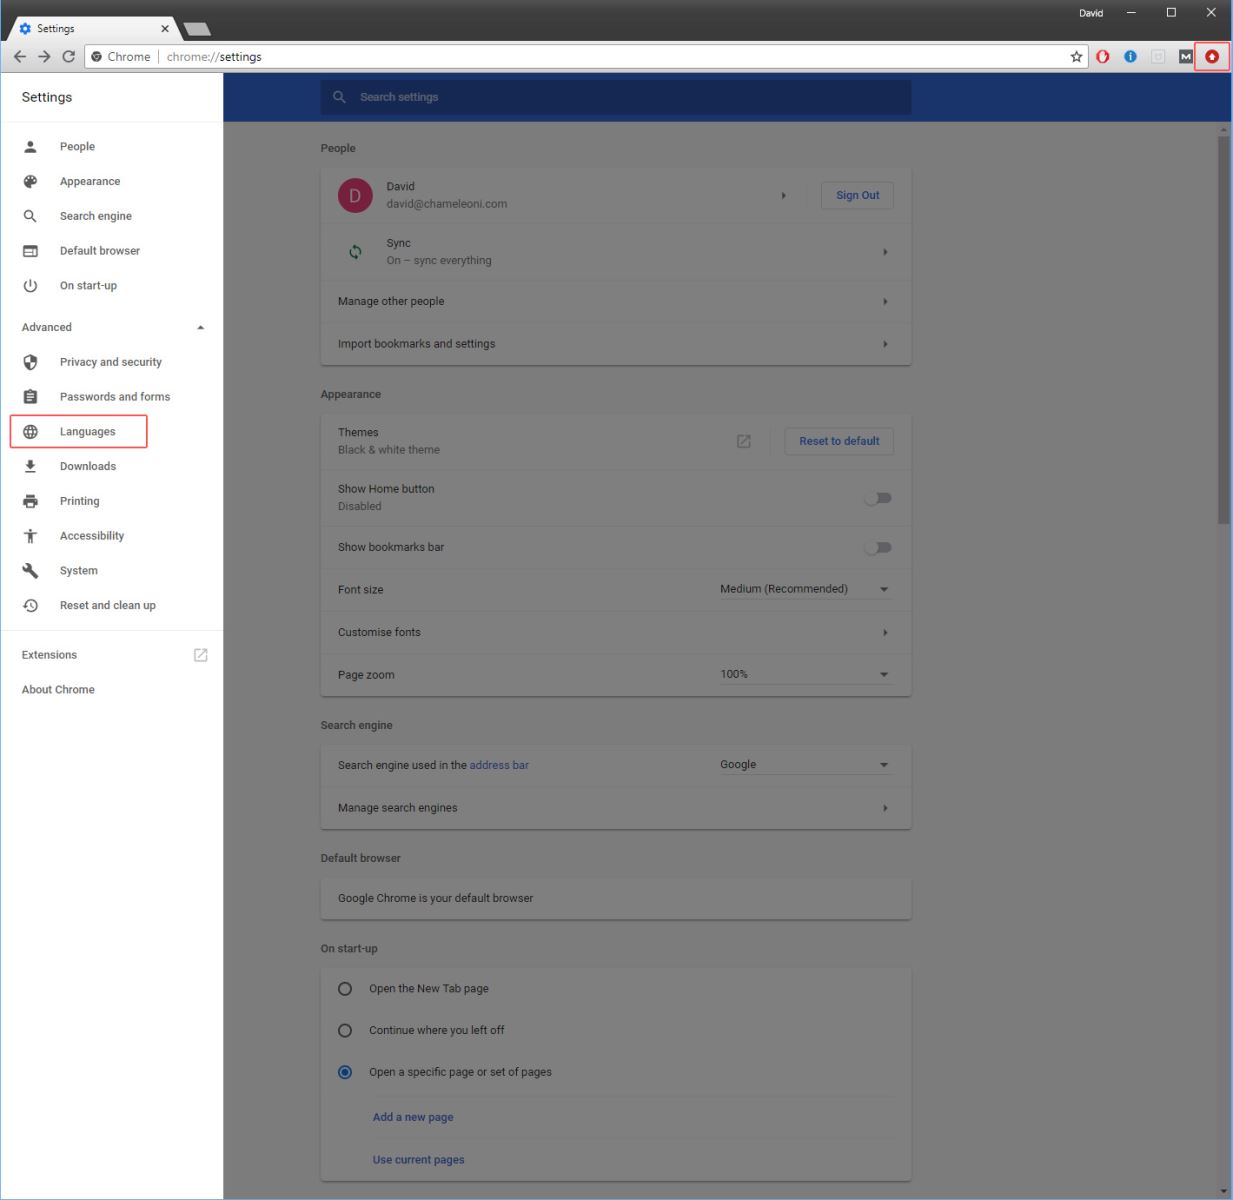Follow the address bar link

click(x=499, y=766)
